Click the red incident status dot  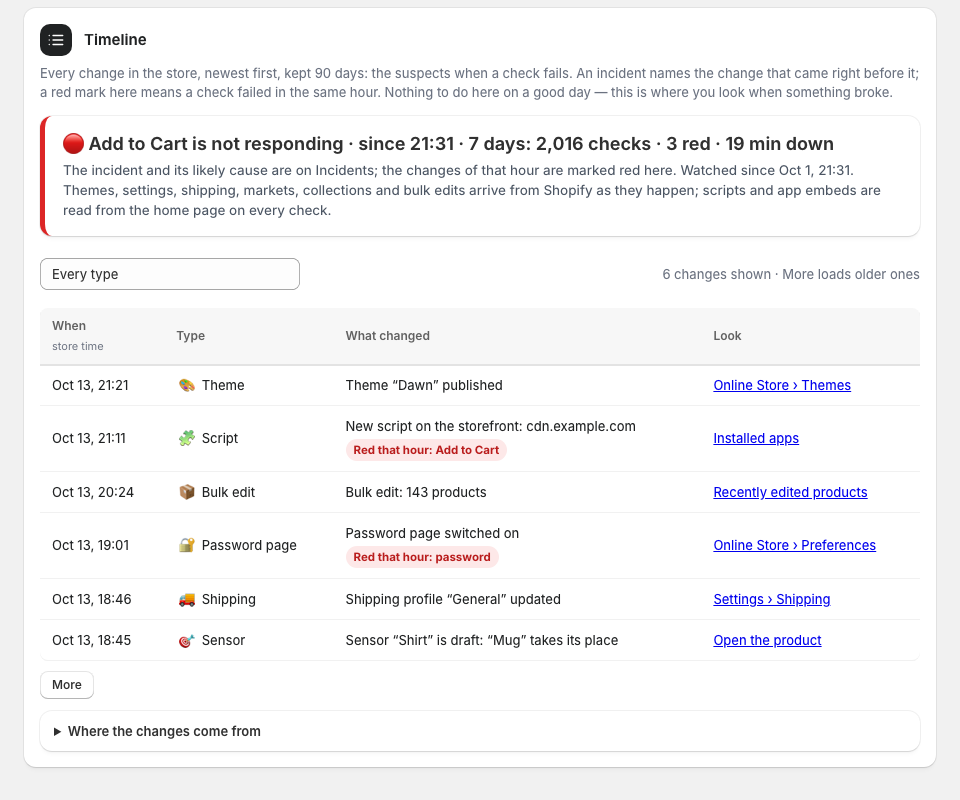pos(73,144)
